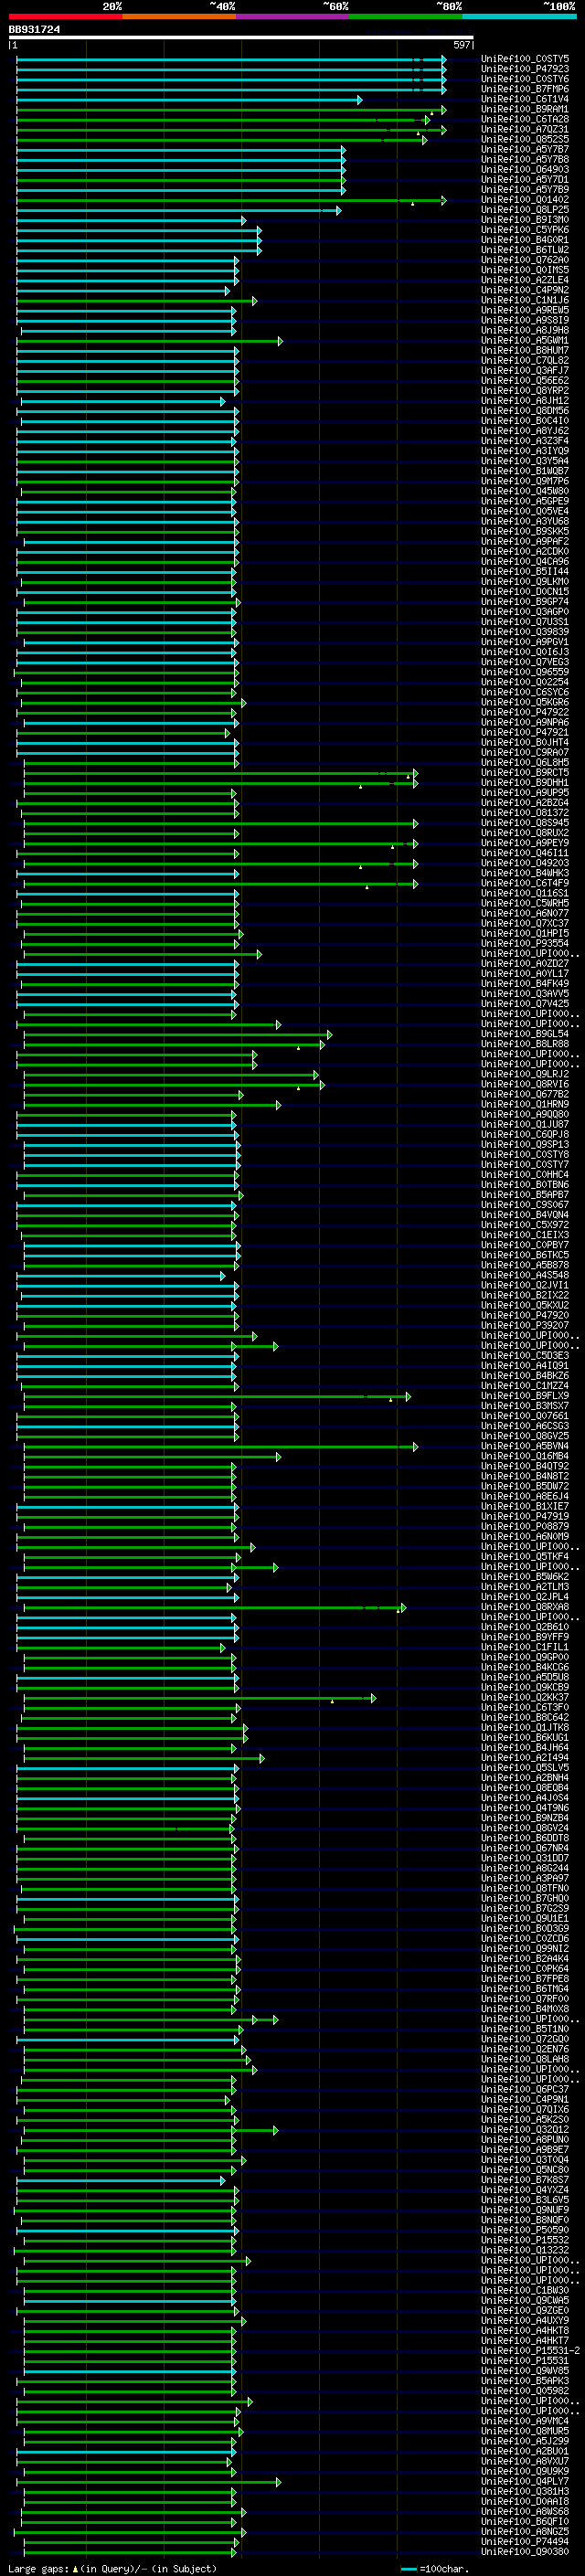Open hit UniRef100_C0STY5
This screenshot has height=2576, width=585.
[x=525, y=59]
